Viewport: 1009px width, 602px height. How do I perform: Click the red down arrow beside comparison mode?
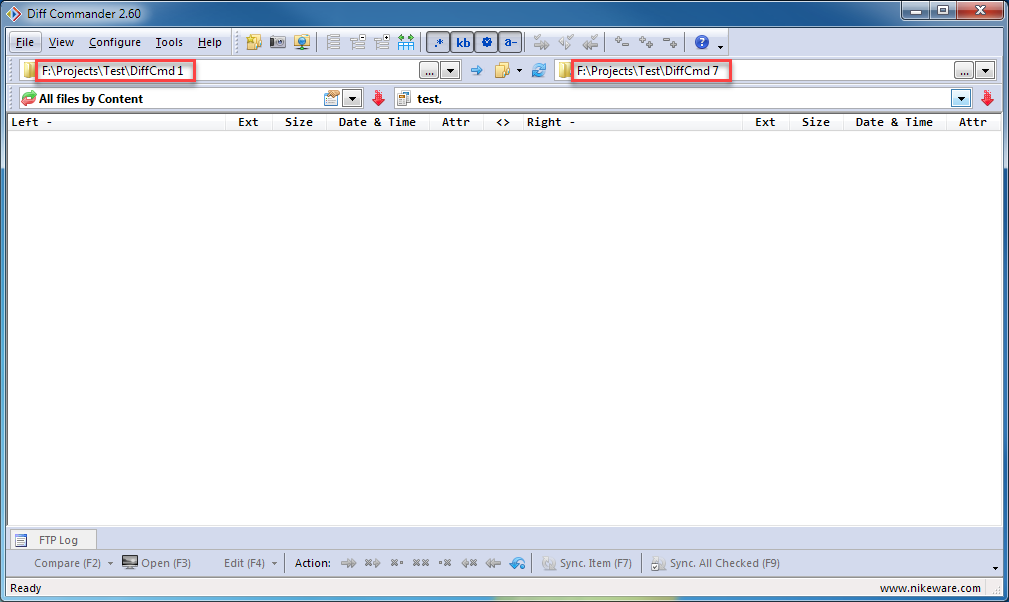[x=378, y=98]
